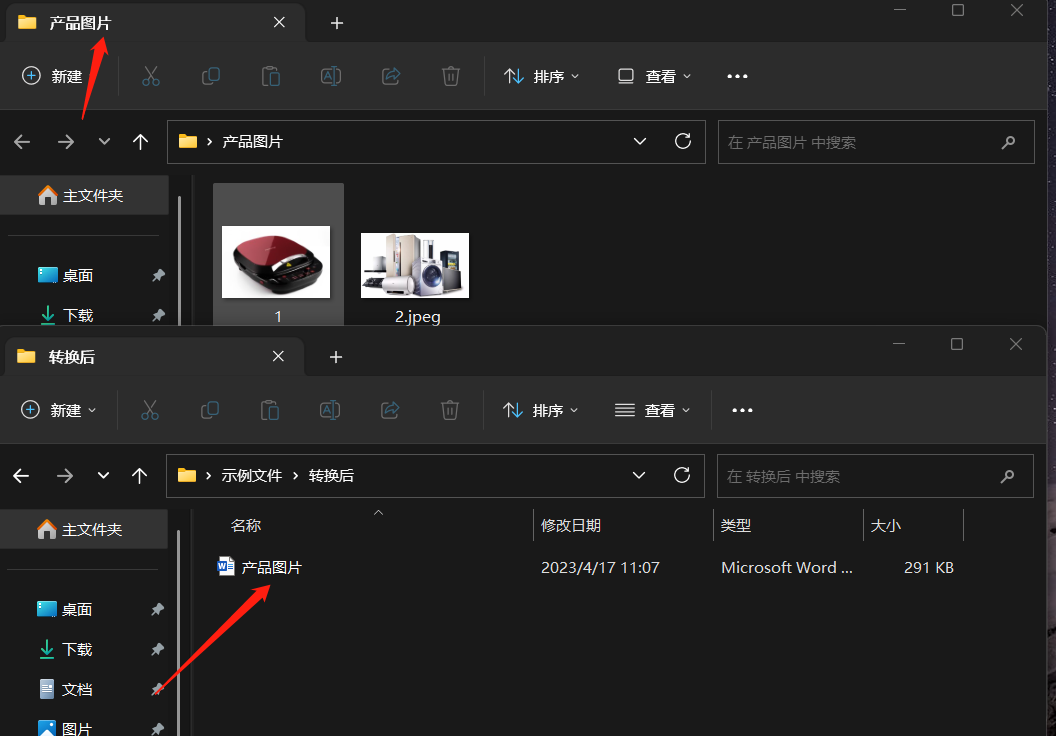
Task: Click the Delete icon in 转换后 window
Action: pos(449,410)
